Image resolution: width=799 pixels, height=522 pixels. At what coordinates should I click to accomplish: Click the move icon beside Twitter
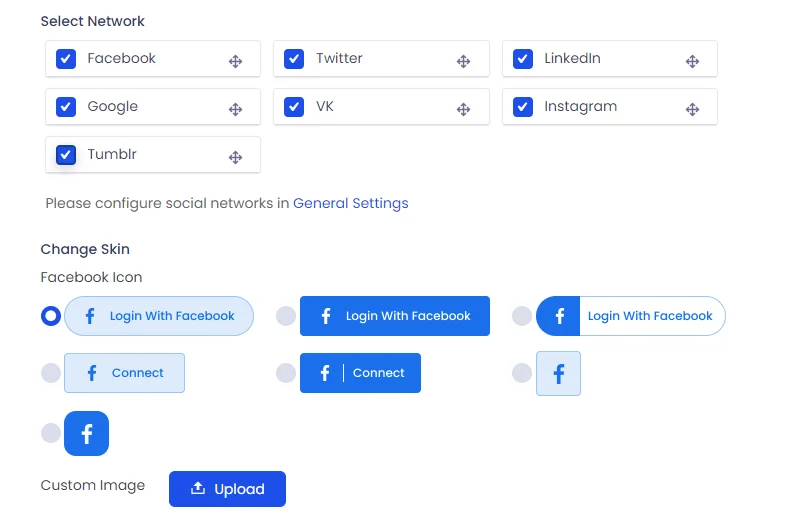click(464, 61)
